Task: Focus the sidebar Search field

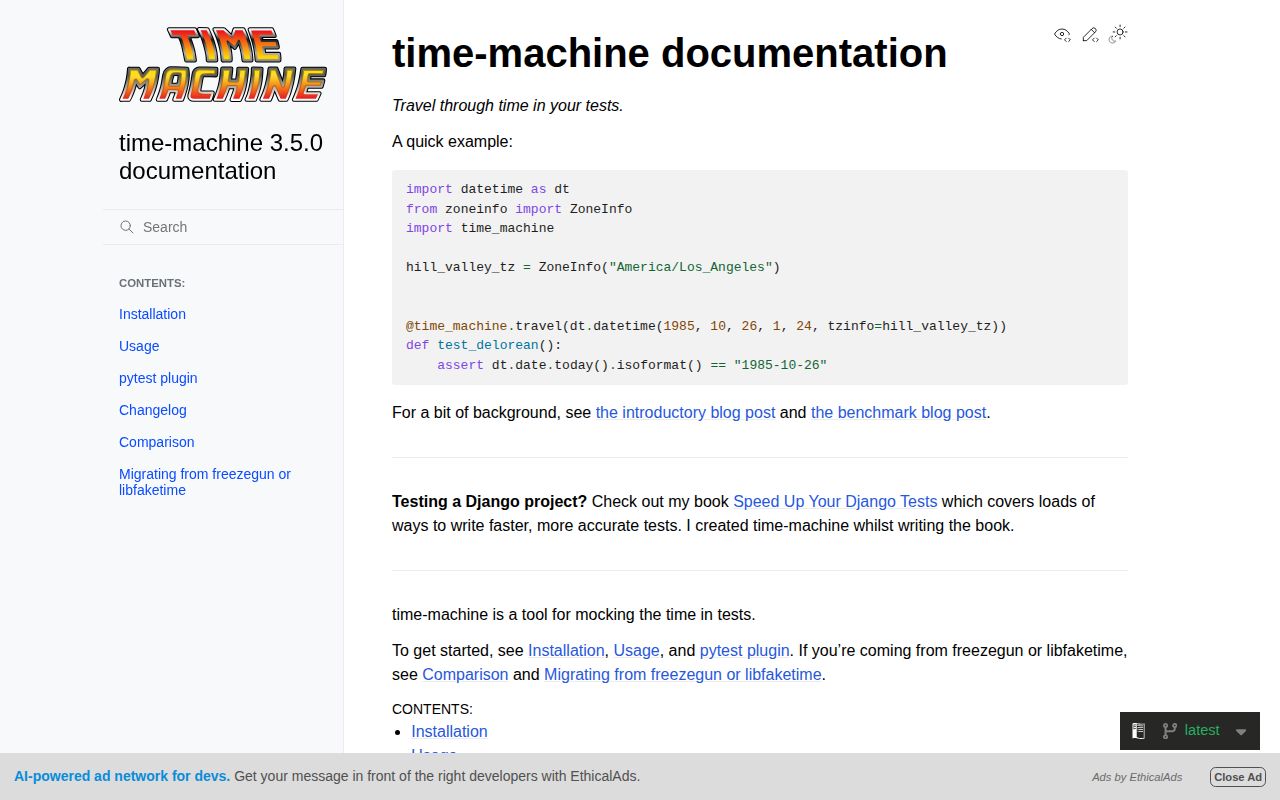Action: [x=223, y=227]
